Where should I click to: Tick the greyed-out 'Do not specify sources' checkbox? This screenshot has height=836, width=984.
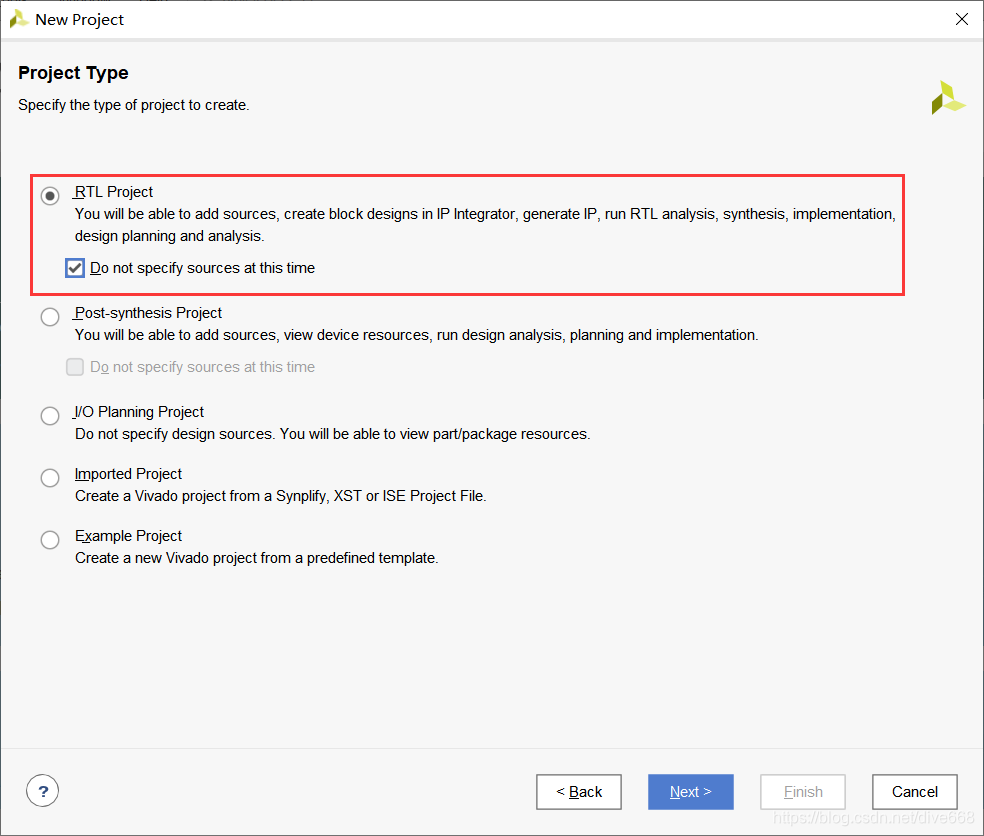click(x=75, y=367)
